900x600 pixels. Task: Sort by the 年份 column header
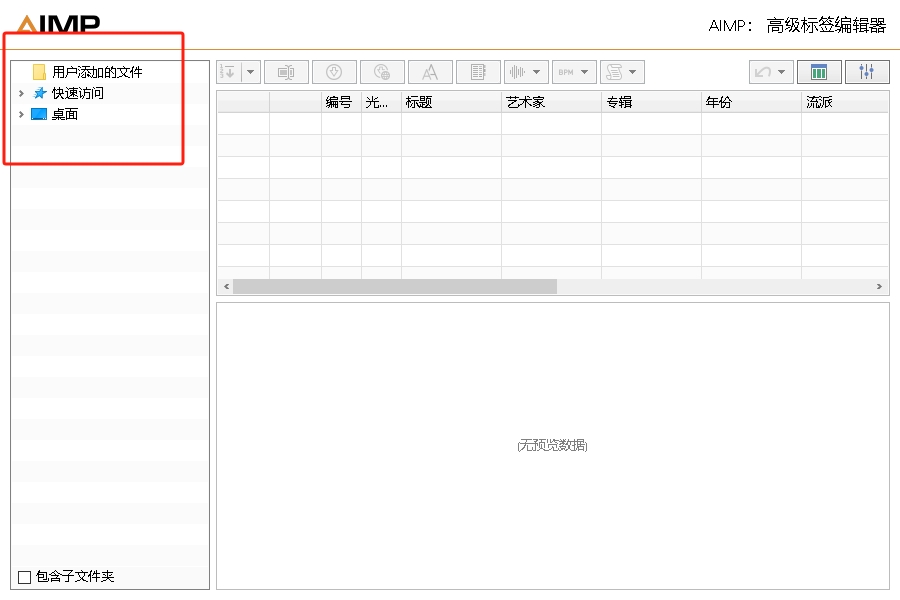pos(751,102)
